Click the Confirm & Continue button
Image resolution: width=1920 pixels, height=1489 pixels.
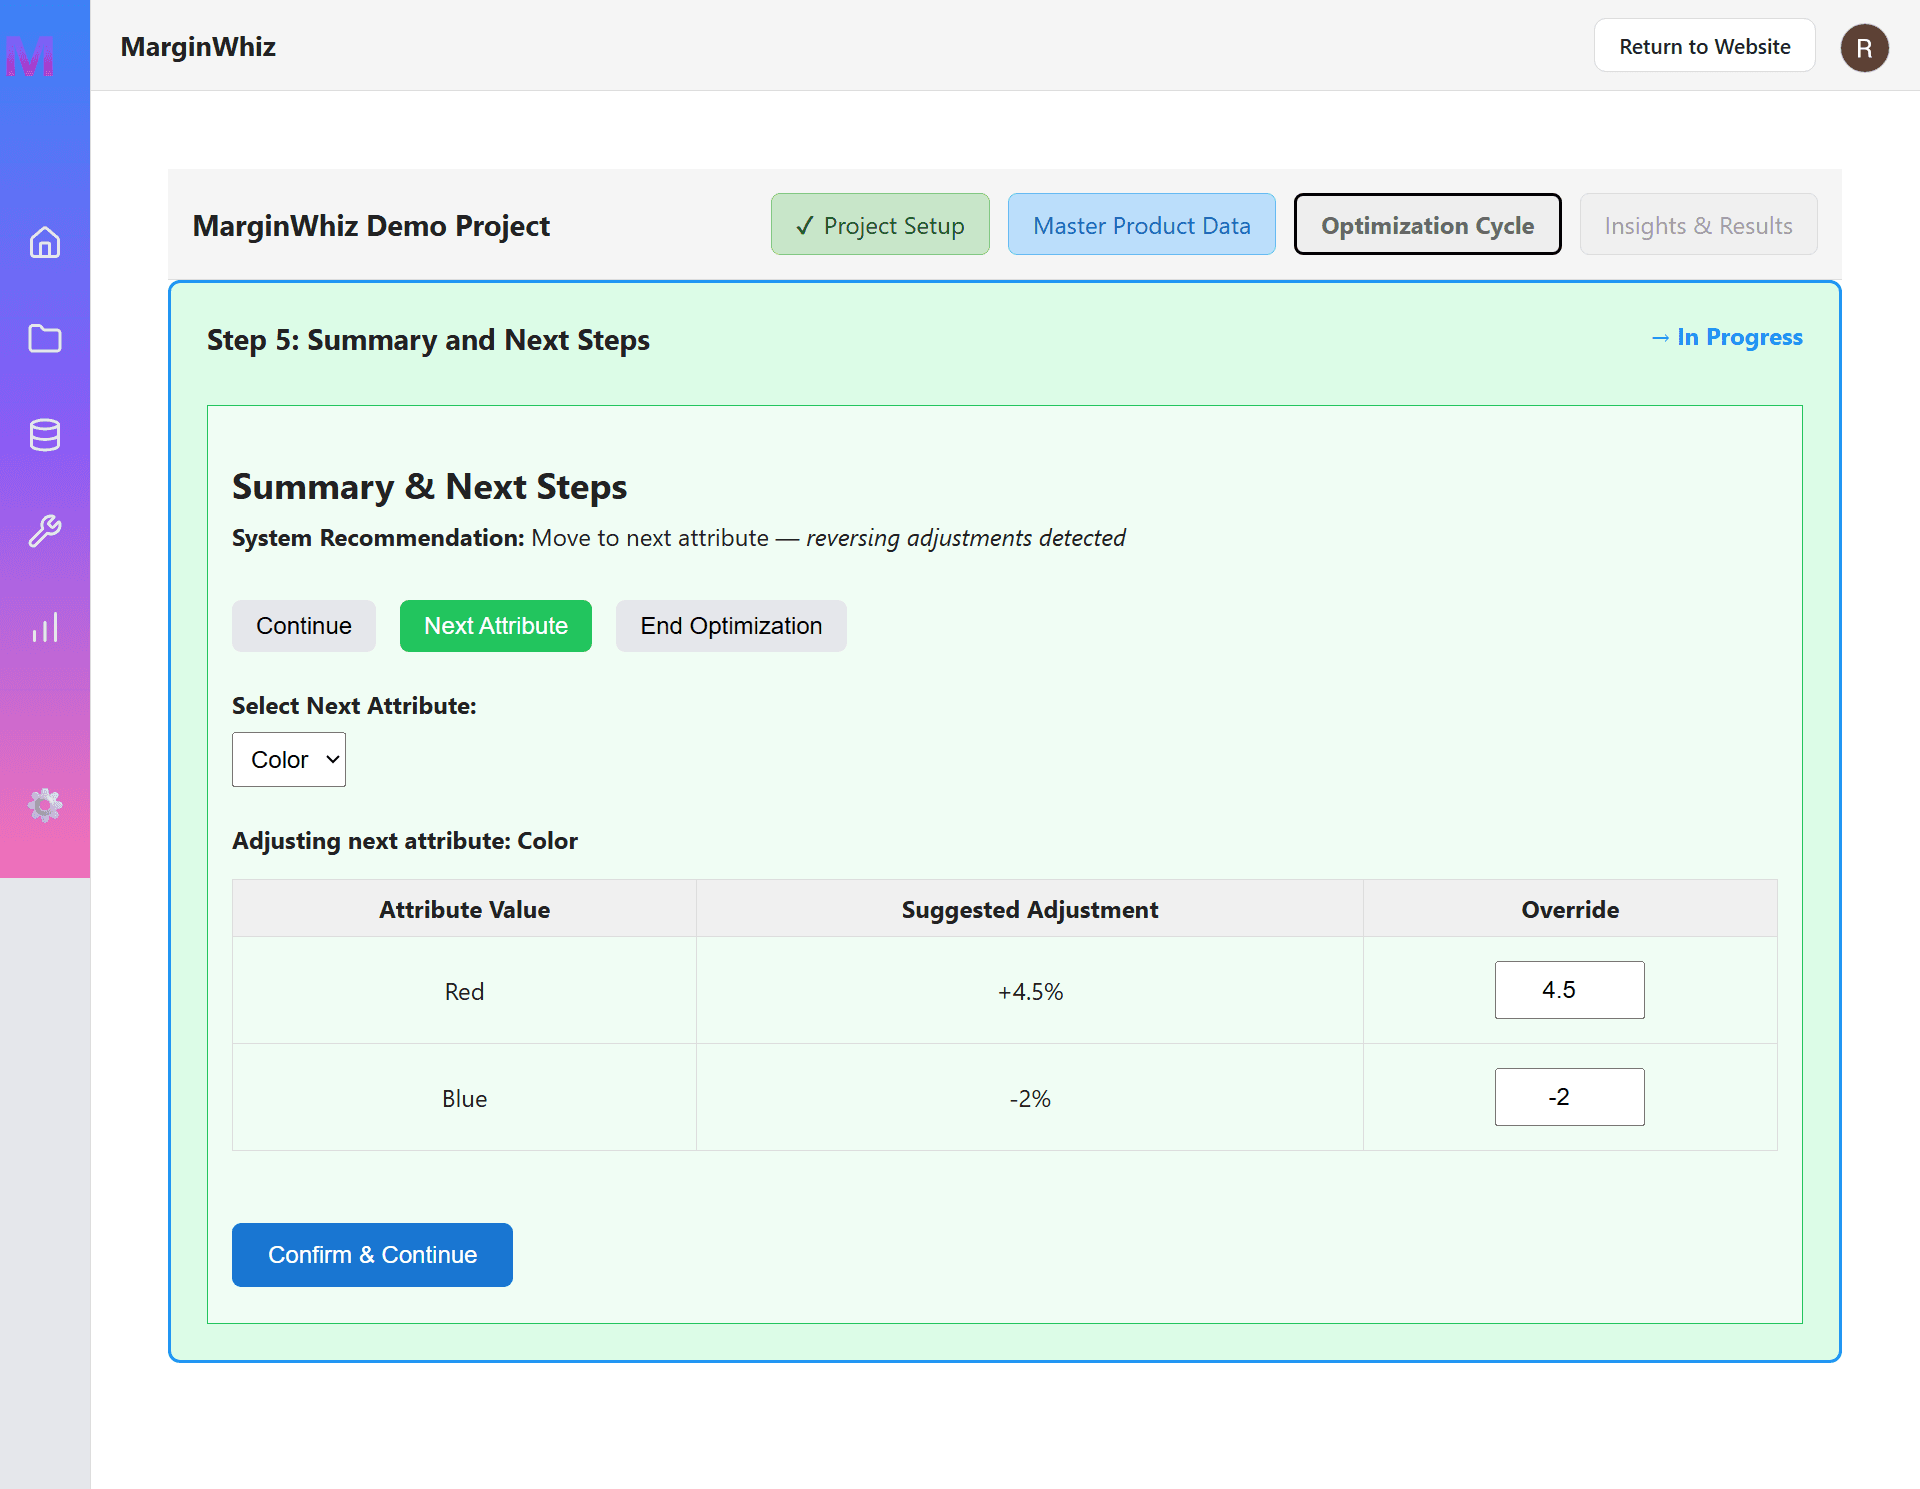pos(372,1255)
